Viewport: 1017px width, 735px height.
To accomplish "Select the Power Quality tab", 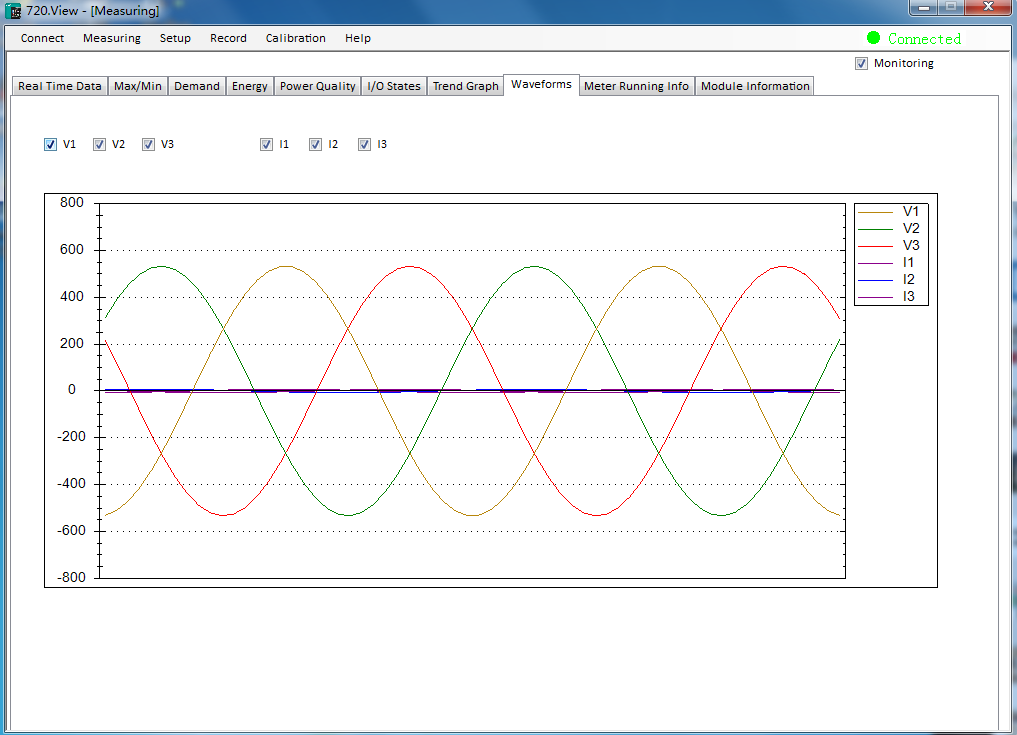I will 317,86.
